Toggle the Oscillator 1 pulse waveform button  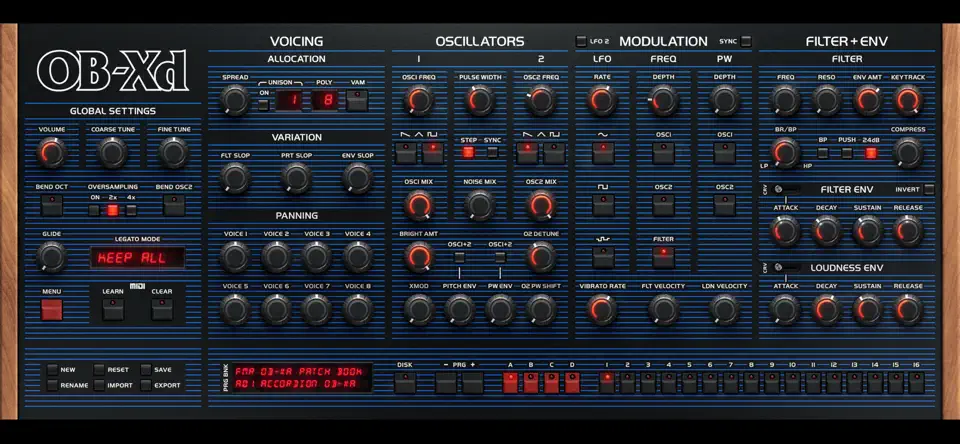[433, 152]
